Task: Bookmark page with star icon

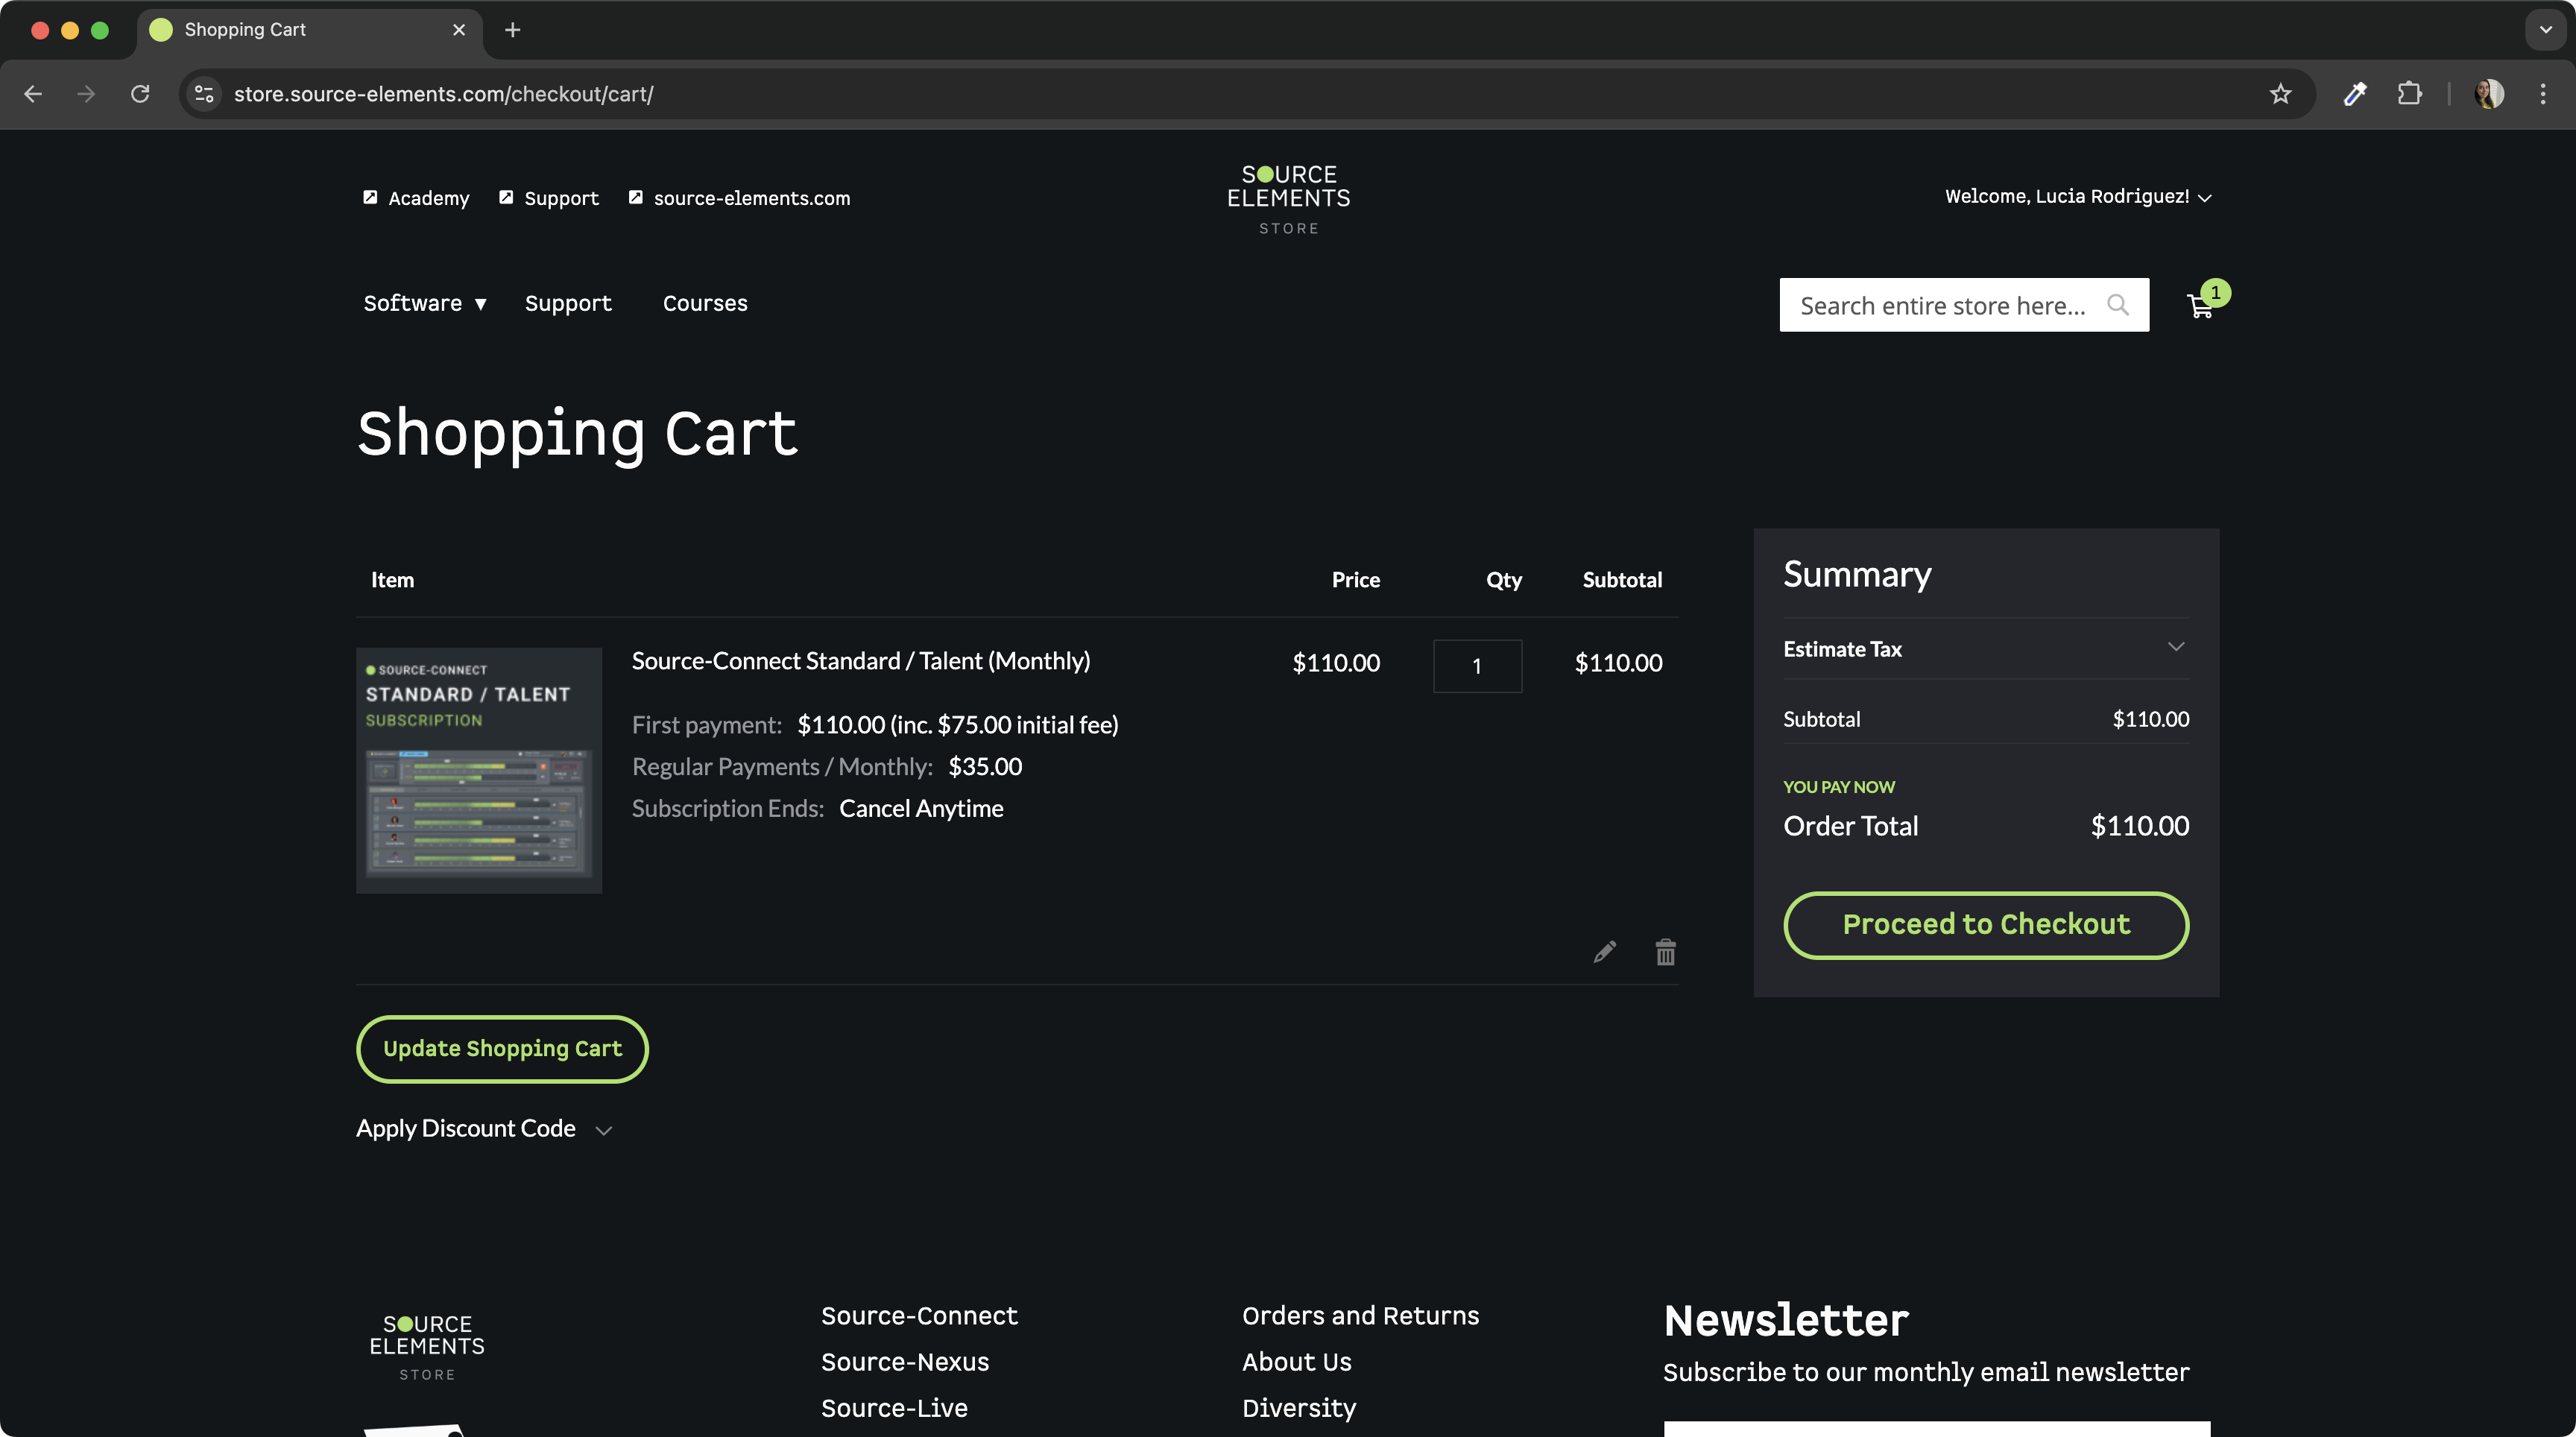Action: coord(2280,94)
